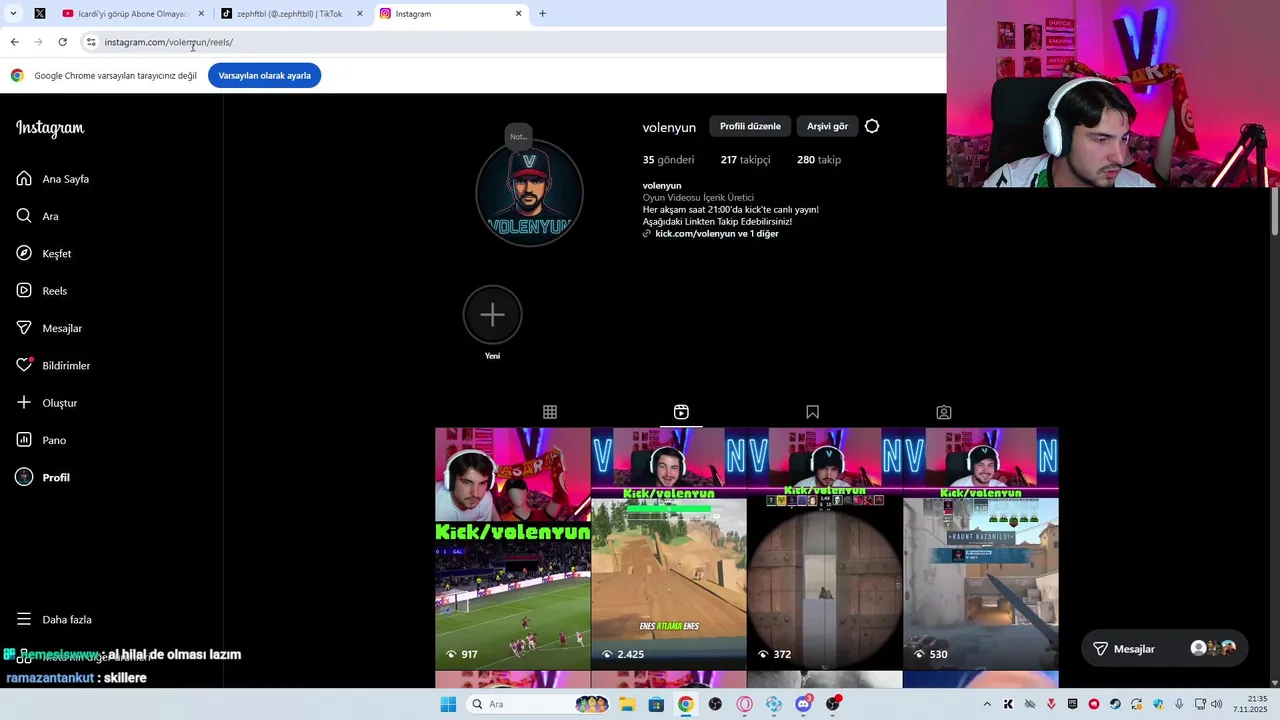Open the Pano dashboard
Screen dimensions: 1280x720
pos(41,440)
